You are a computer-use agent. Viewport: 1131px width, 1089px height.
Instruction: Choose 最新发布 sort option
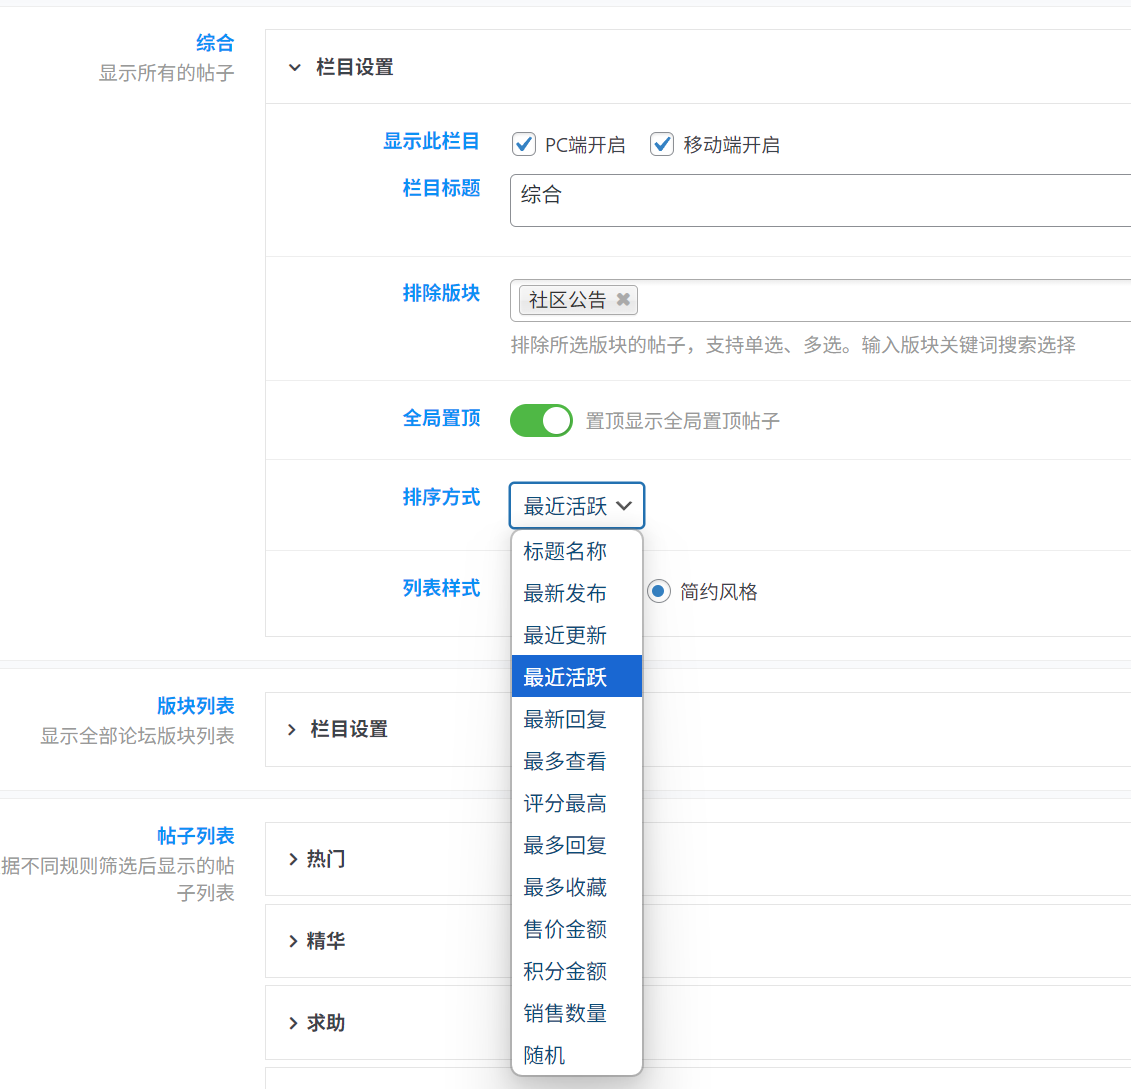point(565,593)
